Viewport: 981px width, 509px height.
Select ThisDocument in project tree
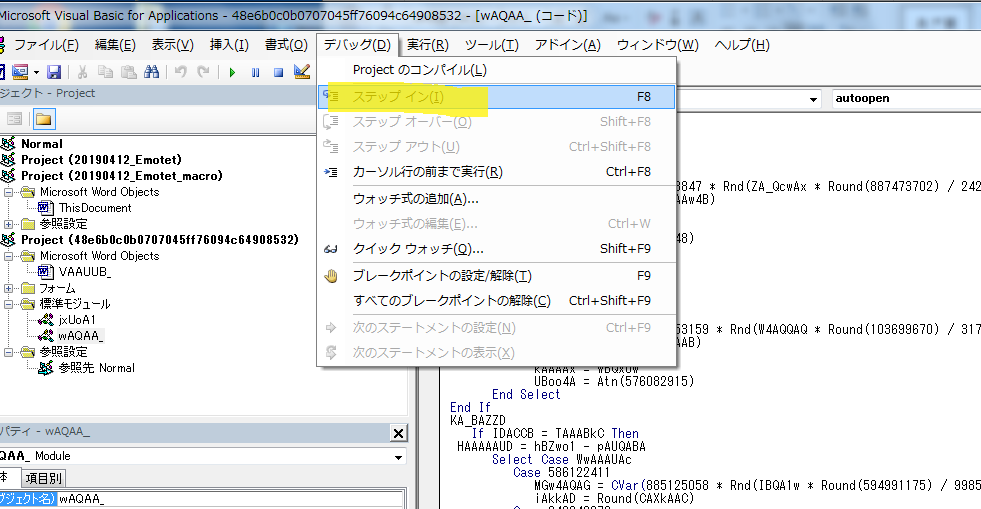pos(95,208)
